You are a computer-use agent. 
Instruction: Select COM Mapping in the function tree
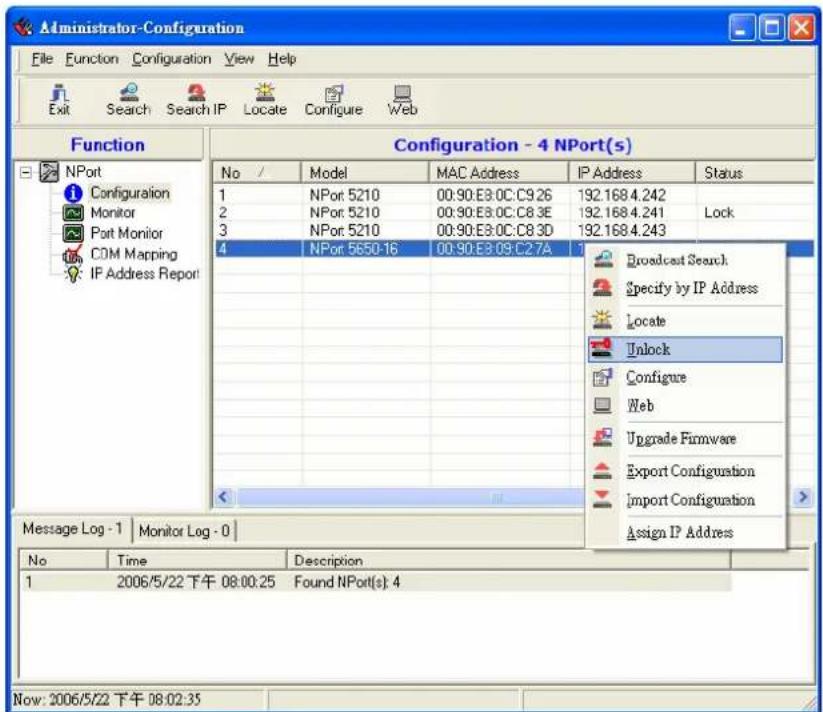[134, 254]
